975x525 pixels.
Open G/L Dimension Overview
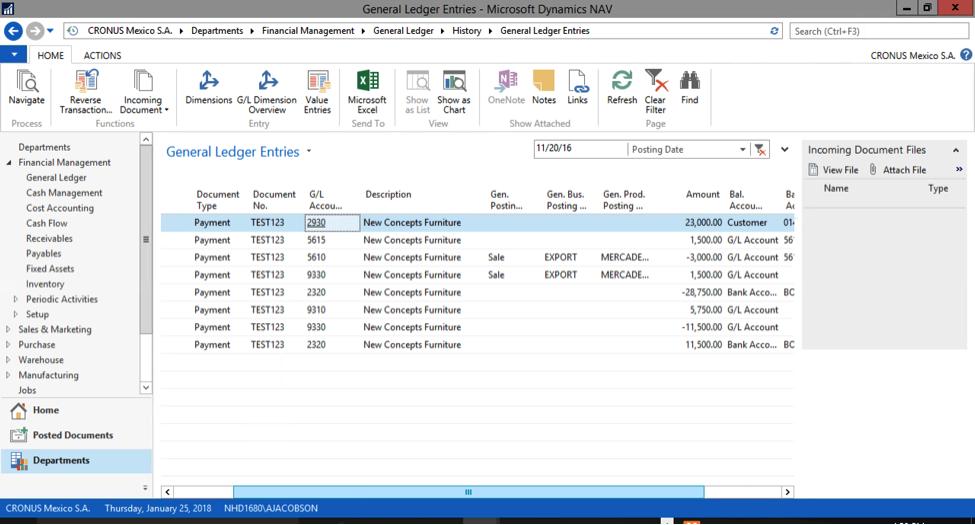click(267, 92)
